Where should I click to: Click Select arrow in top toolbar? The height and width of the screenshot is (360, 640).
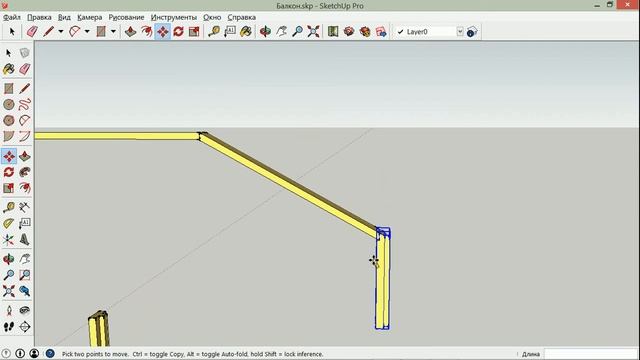pyautogui.click(x=12, y=31)
